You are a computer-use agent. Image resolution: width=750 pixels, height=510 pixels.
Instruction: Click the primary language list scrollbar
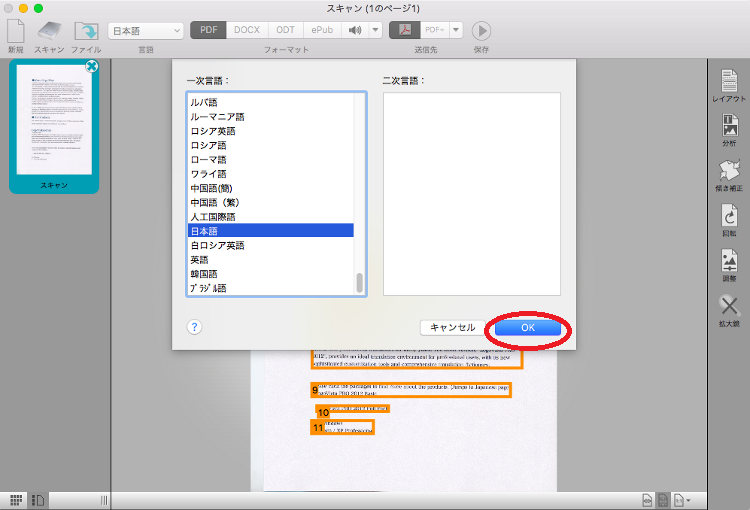tap(360, 282)
